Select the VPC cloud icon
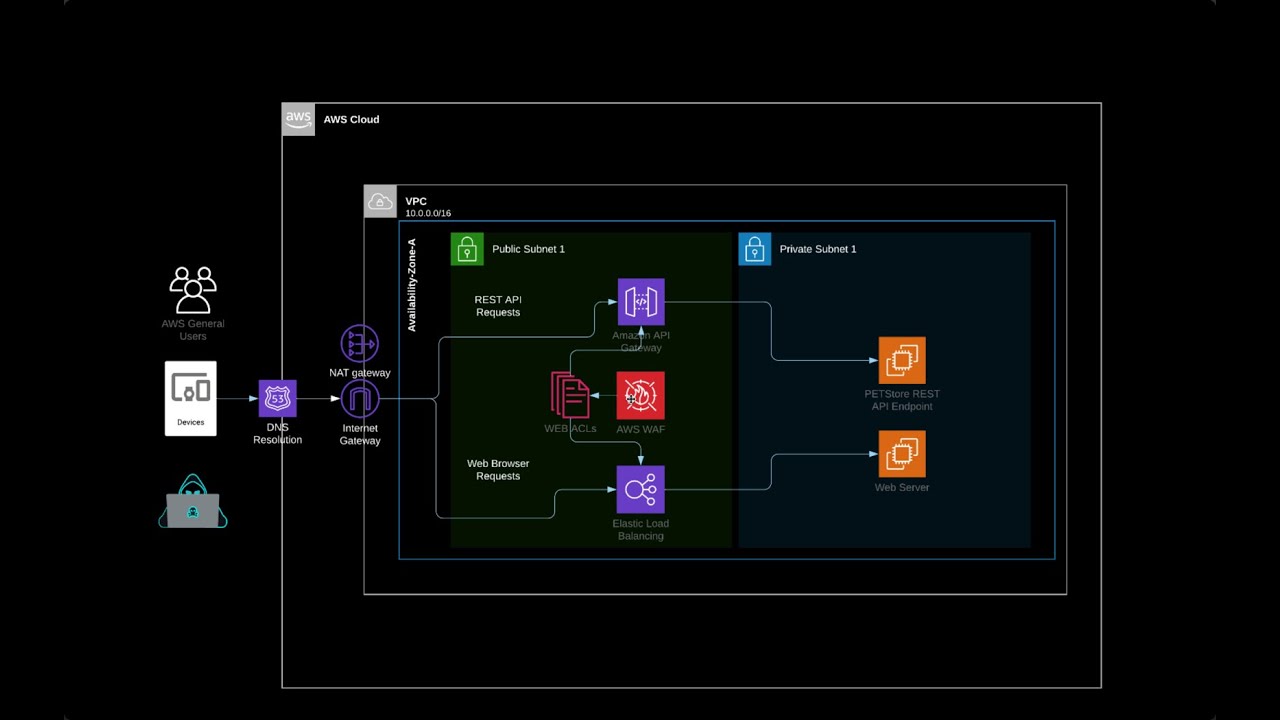 (380, 201)
